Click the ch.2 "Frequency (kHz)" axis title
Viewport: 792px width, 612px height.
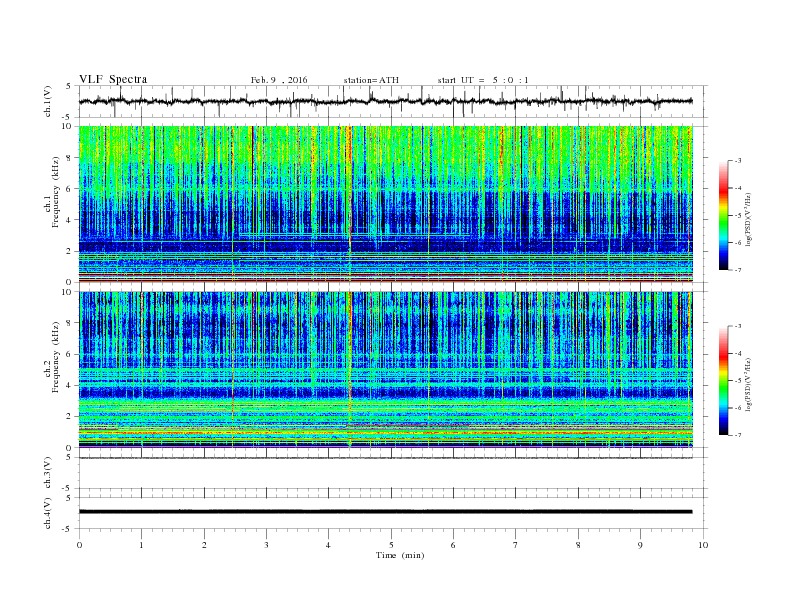click(x=55, y=356)
